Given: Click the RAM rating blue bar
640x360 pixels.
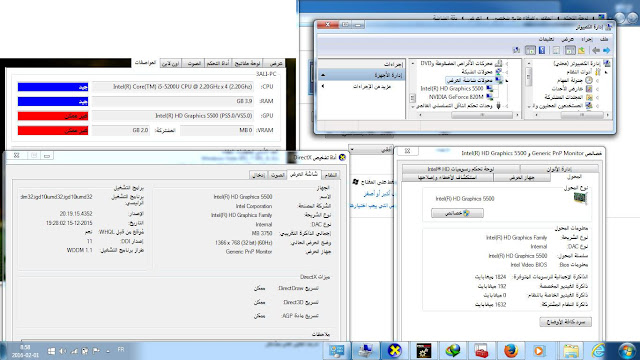Looking at the screenshot, I should 53,101.
